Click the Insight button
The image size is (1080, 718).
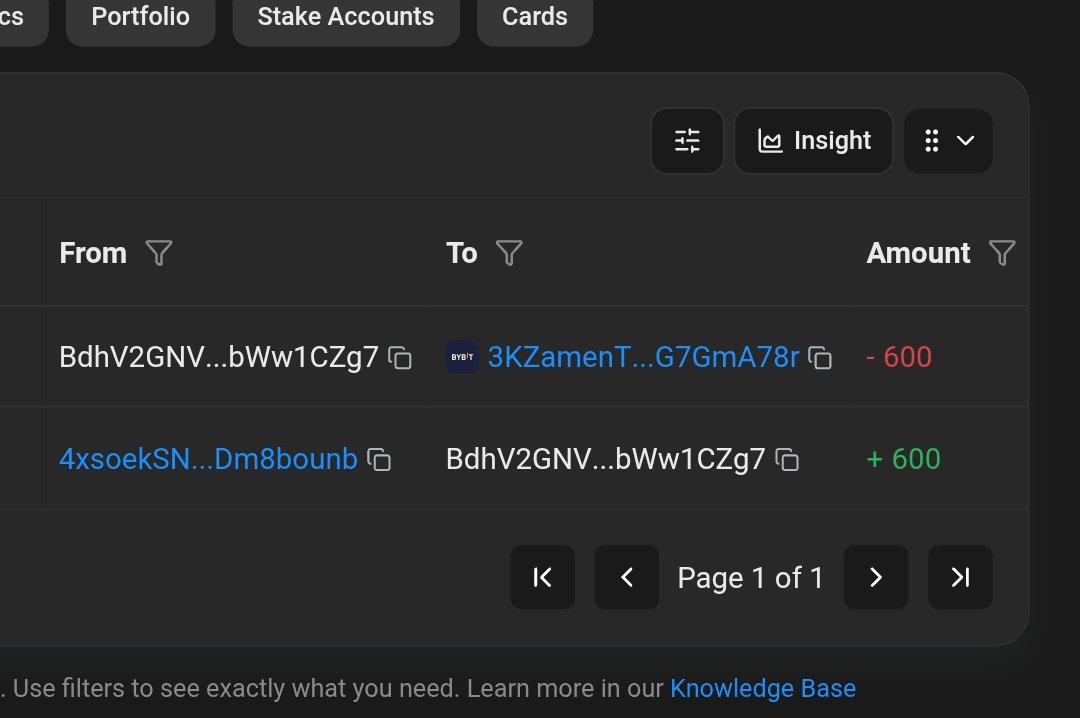coord(813,141)
